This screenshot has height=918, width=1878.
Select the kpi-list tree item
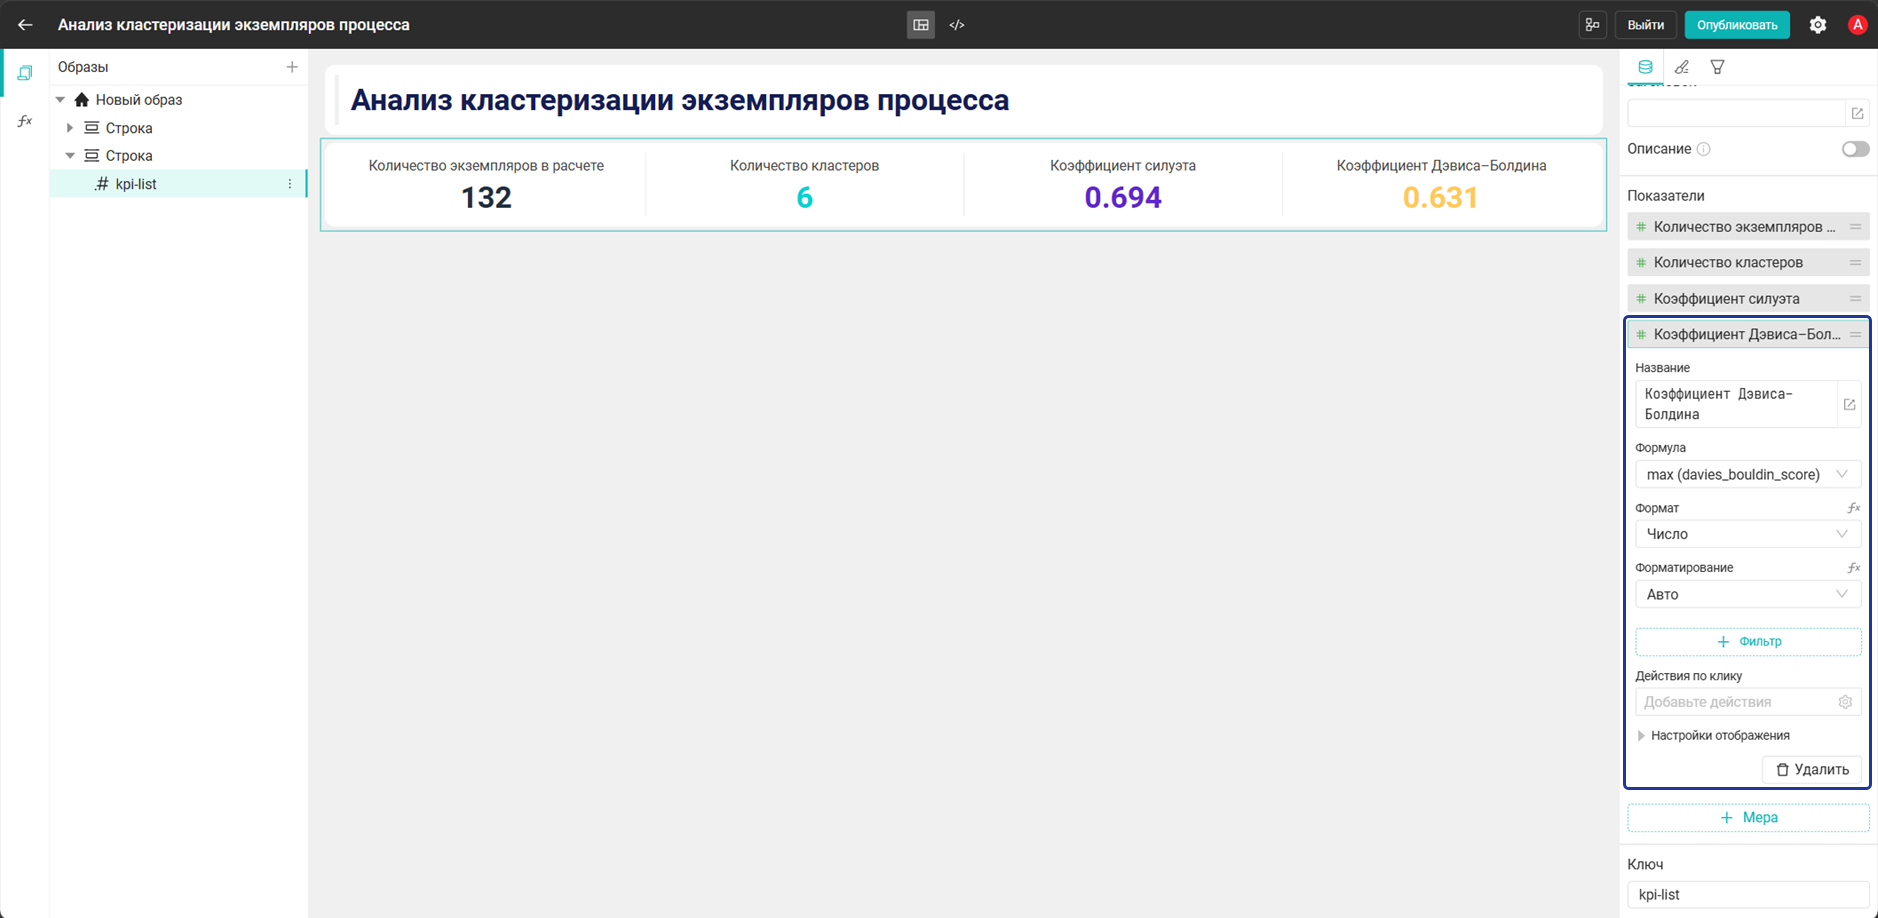178,184
